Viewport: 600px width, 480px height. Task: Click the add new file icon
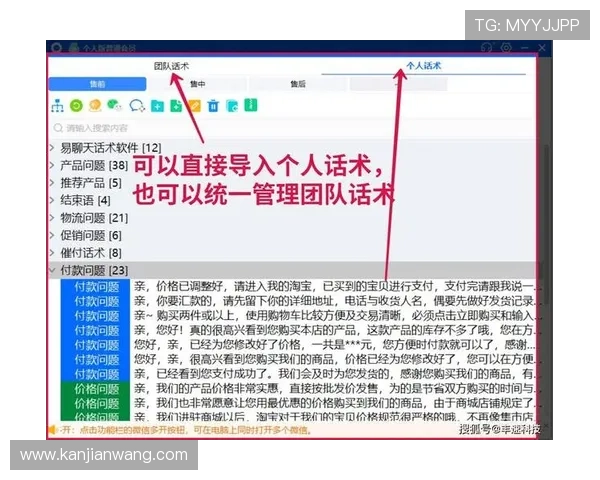coord(176,106)
